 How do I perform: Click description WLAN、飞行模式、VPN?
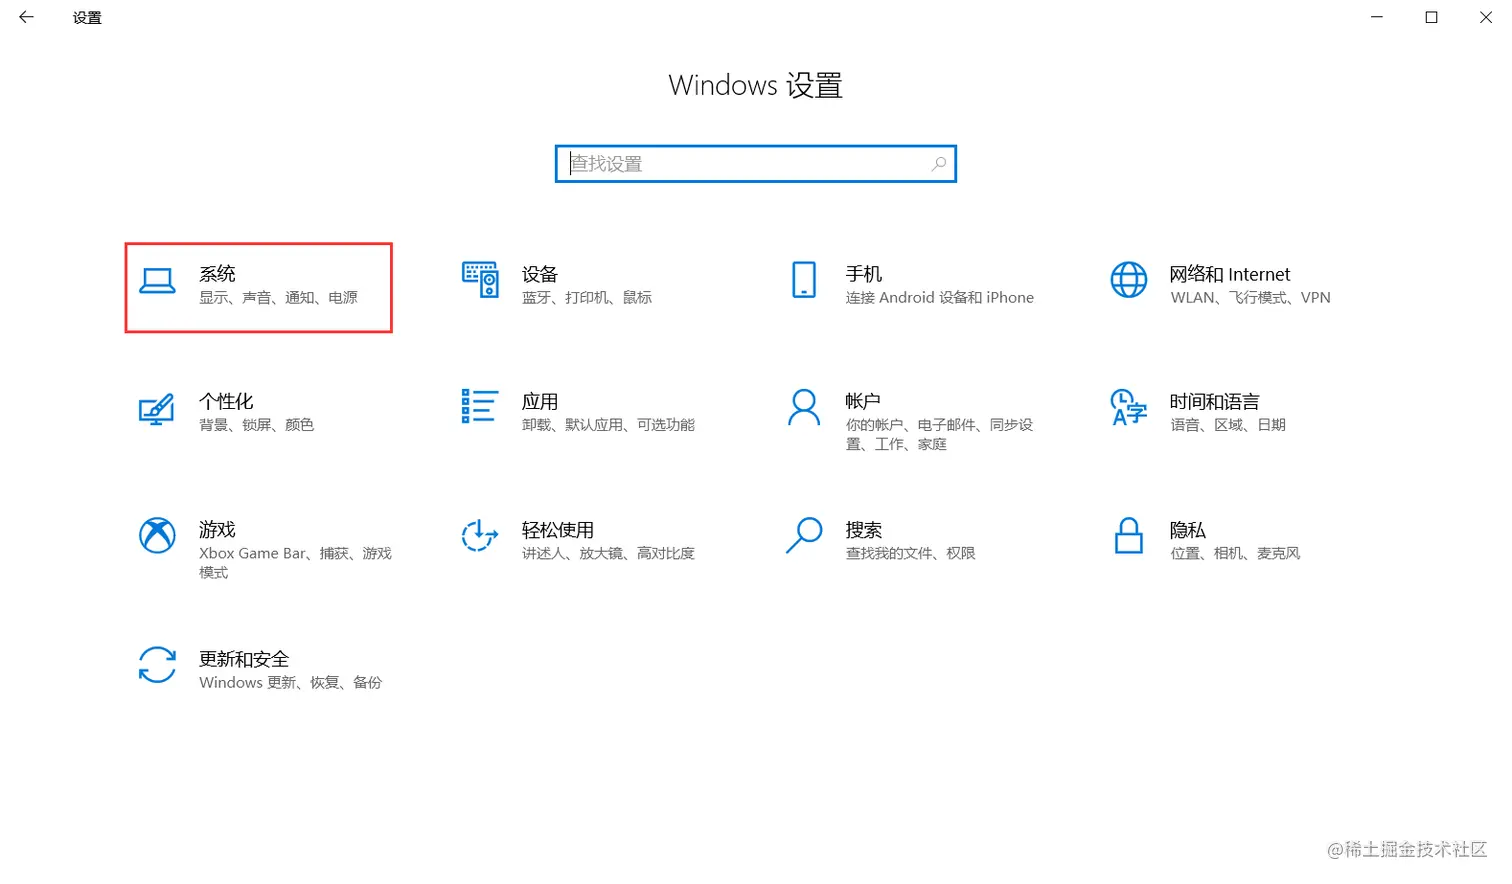(x=1250, y=298)
